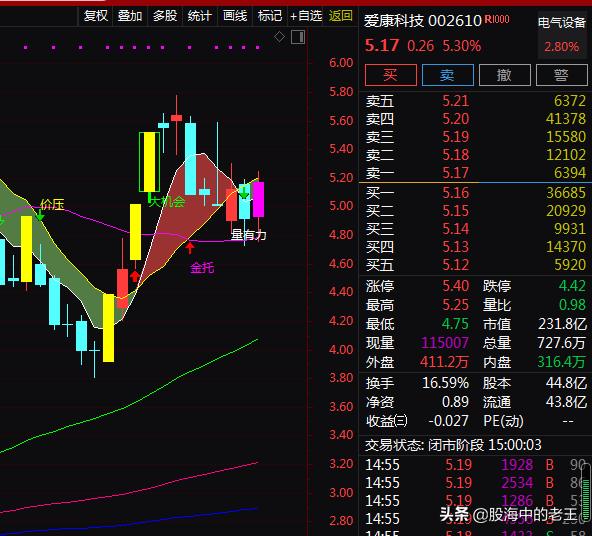Image resolution: width=592 pixels, height=536 pixels.
Task: Click the 4.00 price axis label
Action: 341,350
